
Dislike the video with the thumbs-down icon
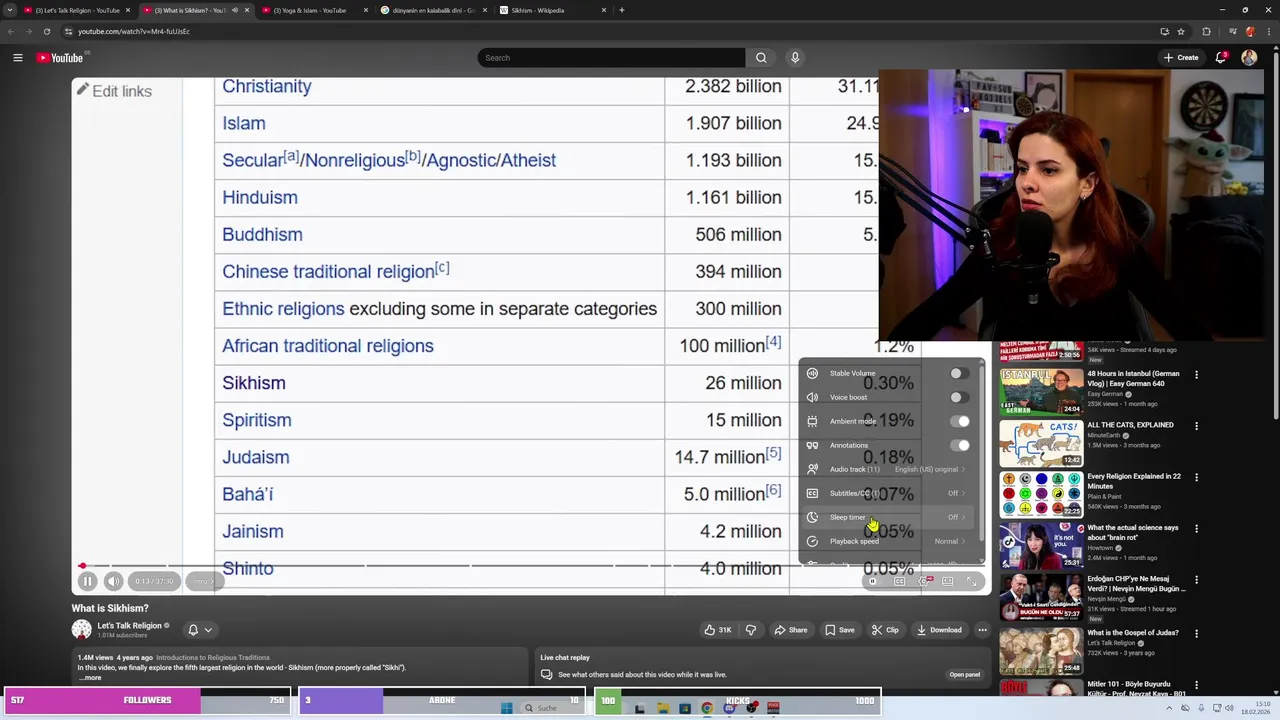[751, 630]
